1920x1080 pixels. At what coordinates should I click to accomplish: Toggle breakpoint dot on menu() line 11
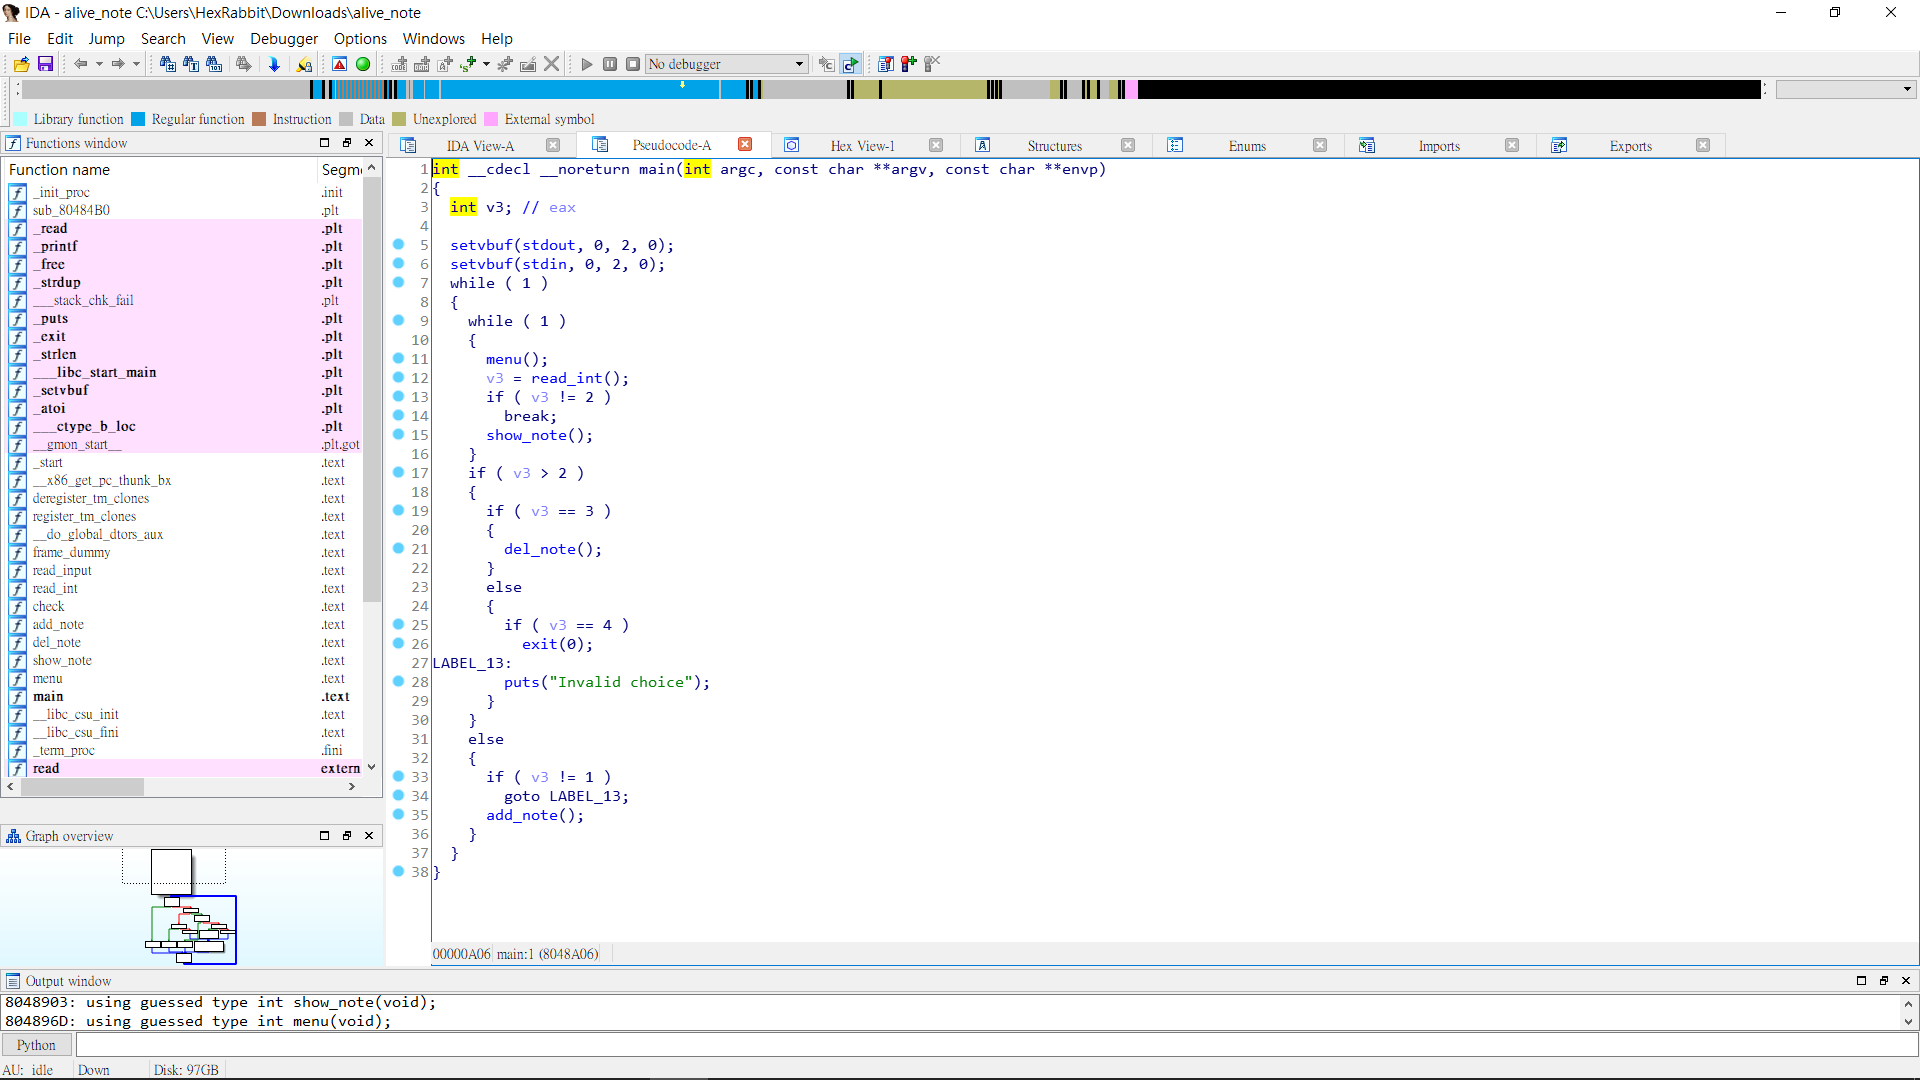click(x=398, y=358)
